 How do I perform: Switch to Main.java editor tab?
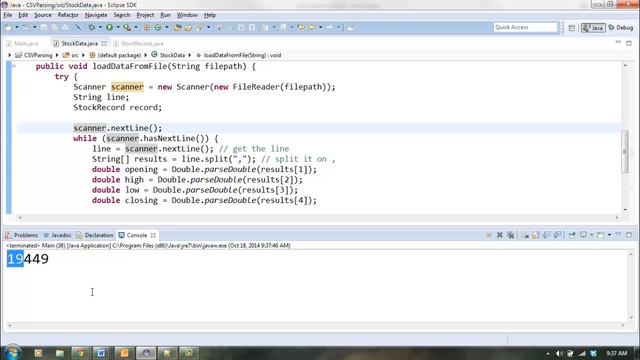click(x=23, y=43)
